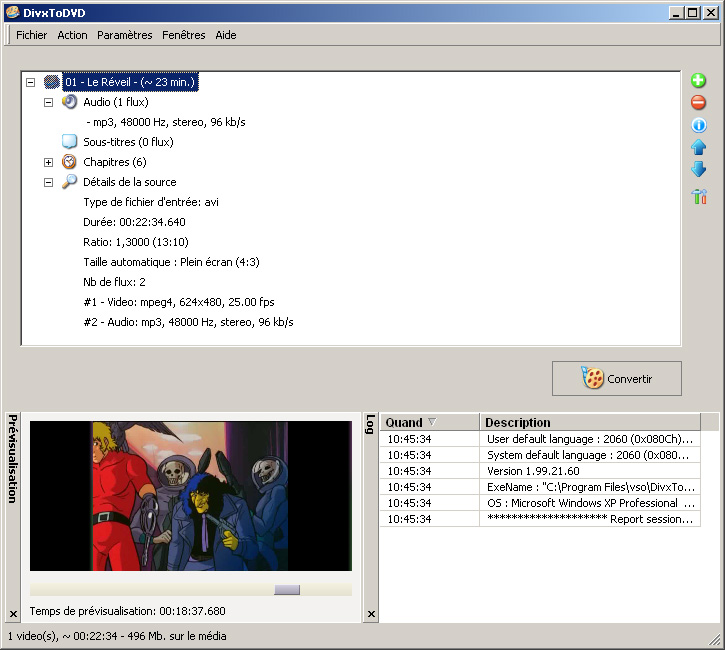
Task: Click the green add video icon
Action: 698,80
